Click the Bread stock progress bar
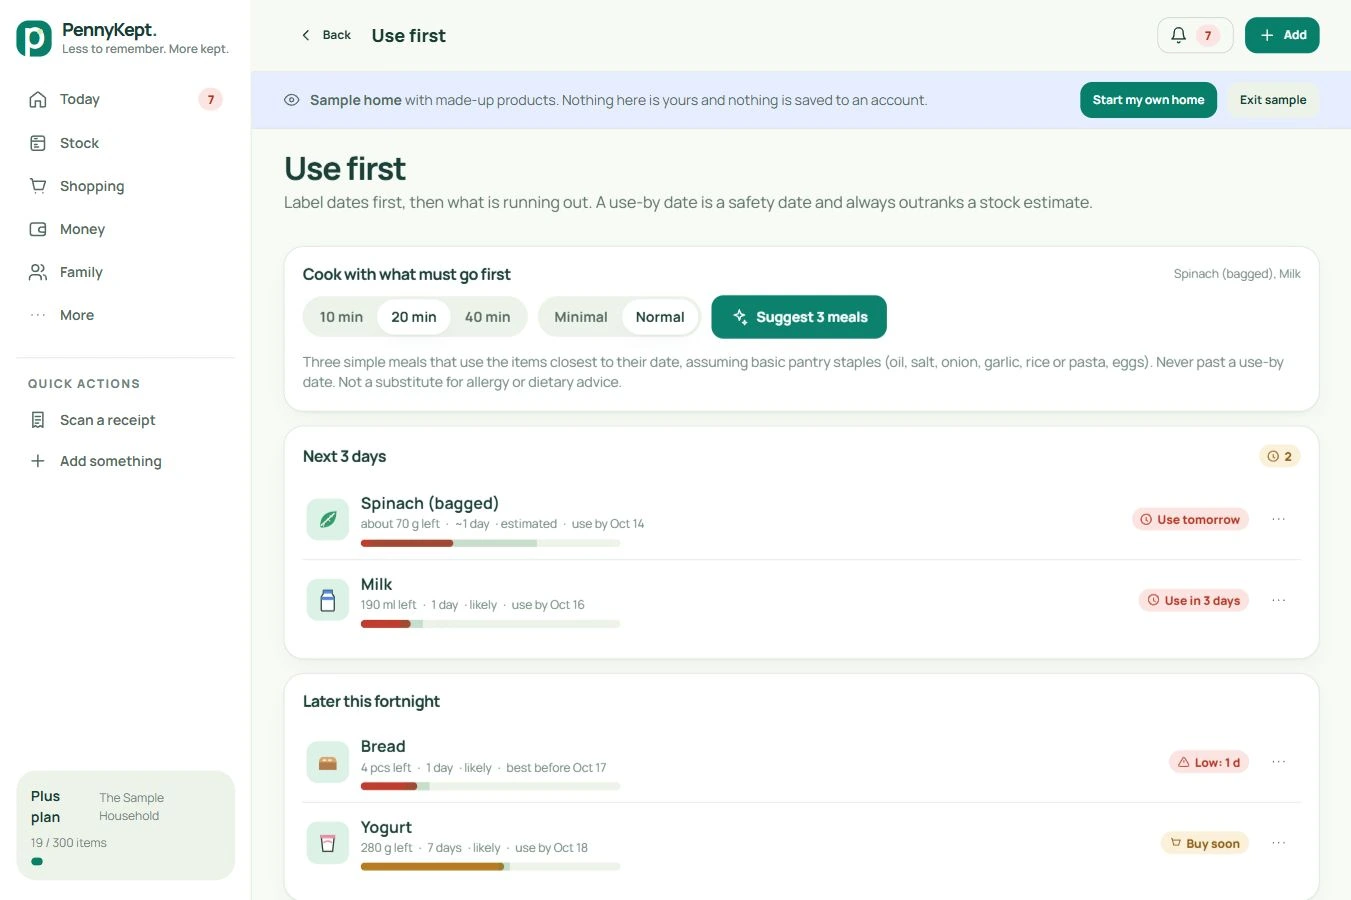1351x900 pixels. [x=490, y=786]
